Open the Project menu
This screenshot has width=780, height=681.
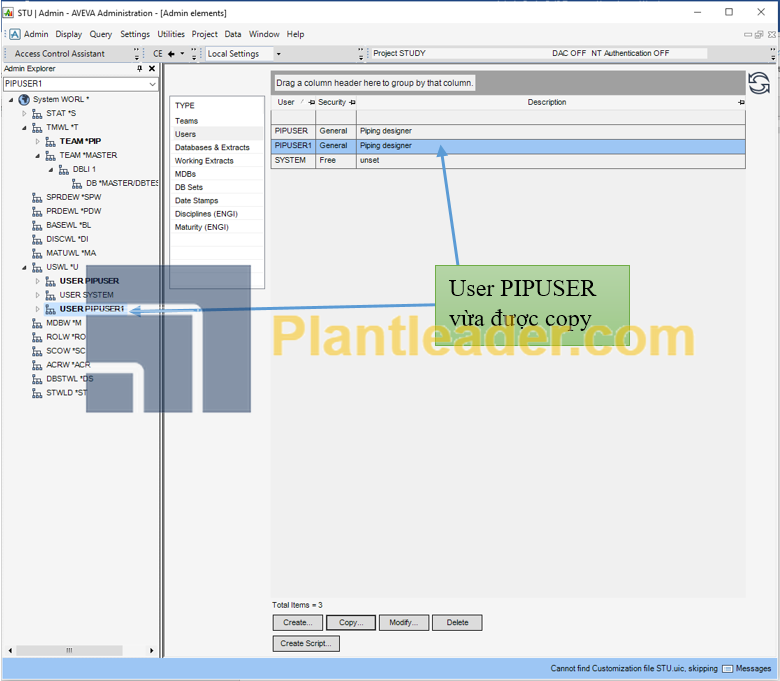click(x=204, y=34)
